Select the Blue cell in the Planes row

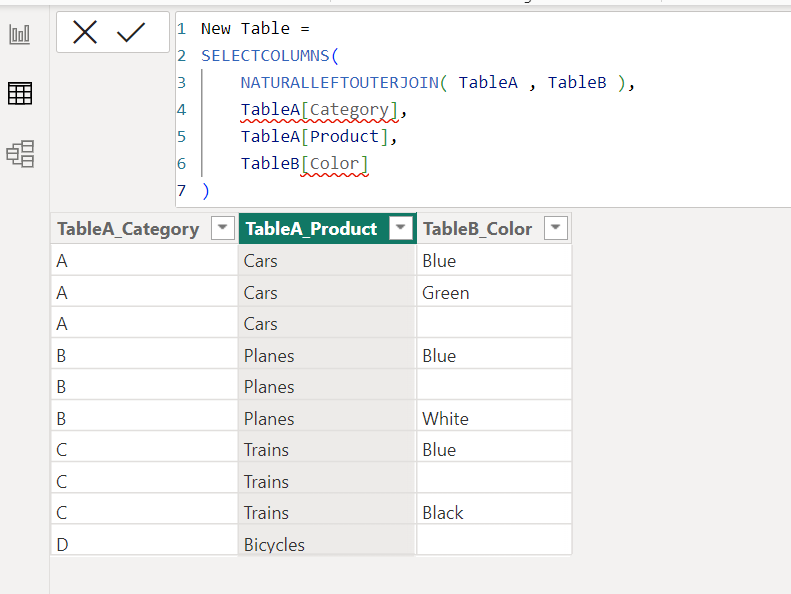(494, 355)
